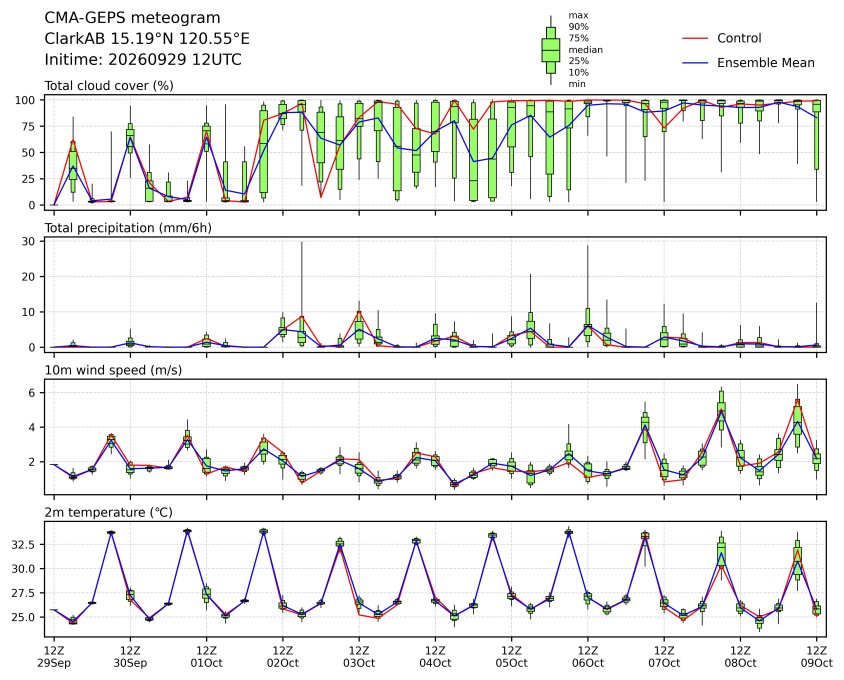Screen dimensions: 844x680
Task: Click the 12Z 09Oct axis label
Action: pyautogui.click(x=817, y=656)
